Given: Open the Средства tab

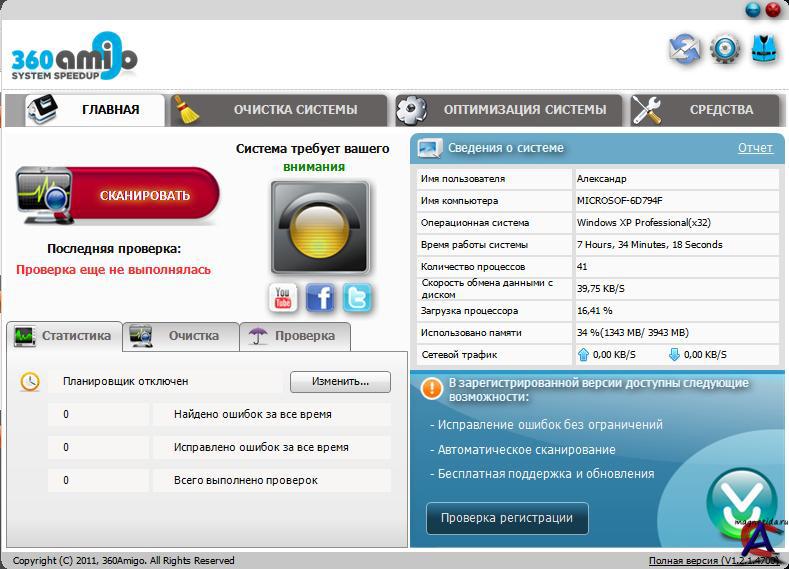Looking at the screenshot, I should pyautogui.click(x=707, y=110).
